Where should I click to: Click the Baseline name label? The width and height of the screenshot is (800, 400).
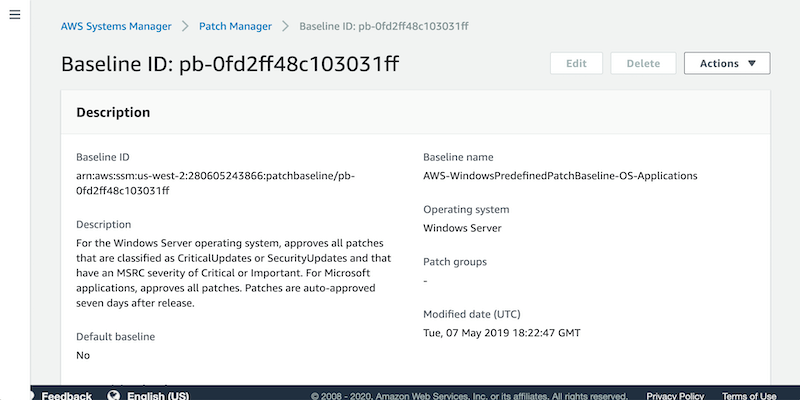(x=458, y=157)
